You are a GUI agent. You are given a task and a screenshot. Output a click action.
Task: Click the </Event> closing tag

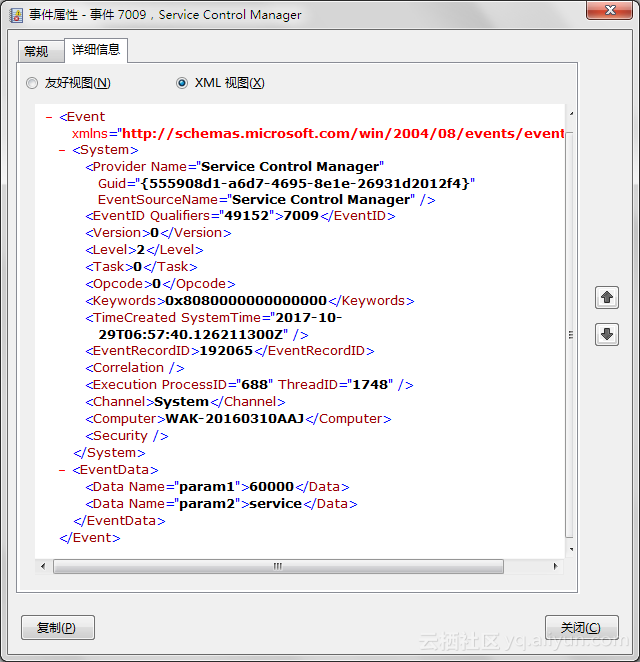[x=90, y=538]
